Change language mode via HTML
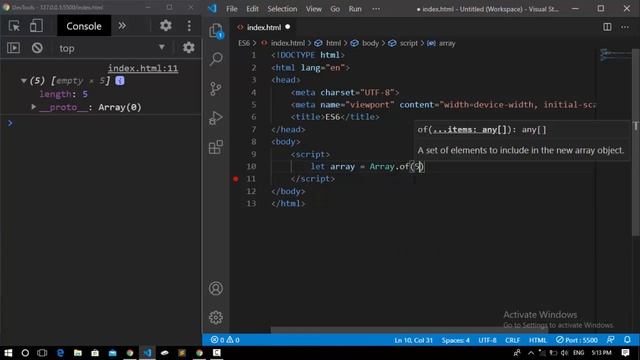640x360 pixels. 538,340
